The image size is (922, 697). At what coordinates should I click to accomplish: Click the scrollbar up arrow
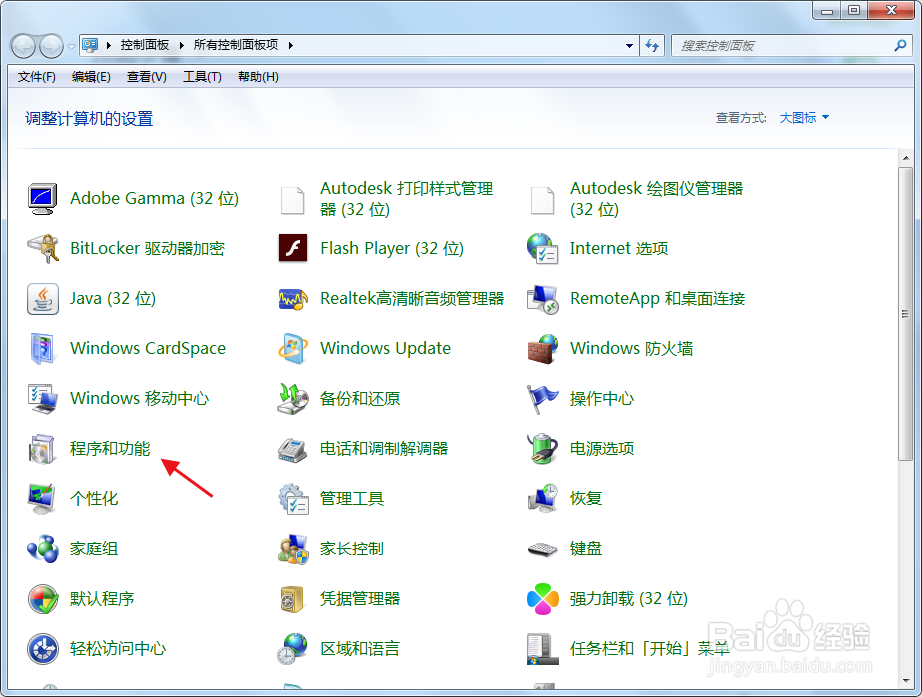point(905,158)
